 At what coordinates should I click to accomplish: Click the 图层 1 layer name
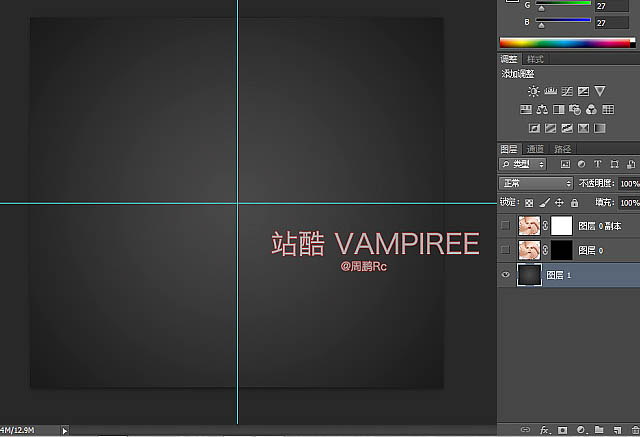(558, 275)
